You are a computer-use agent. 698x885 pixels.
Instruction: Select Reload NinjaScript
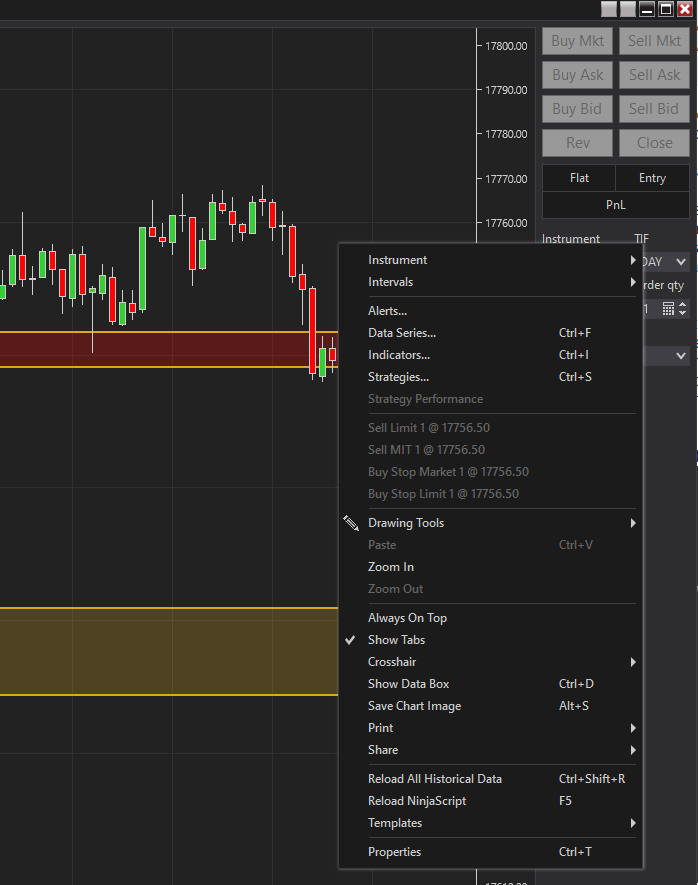point(490,801)
